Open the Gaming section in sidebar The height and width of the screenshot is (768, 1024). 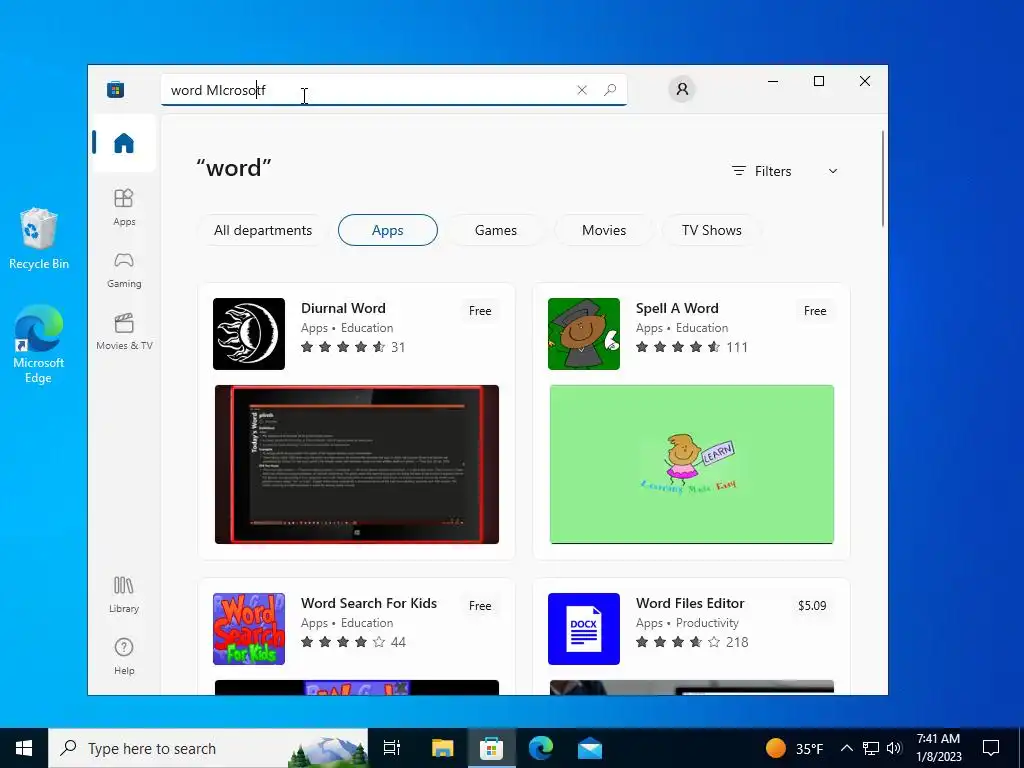(124, 270)
